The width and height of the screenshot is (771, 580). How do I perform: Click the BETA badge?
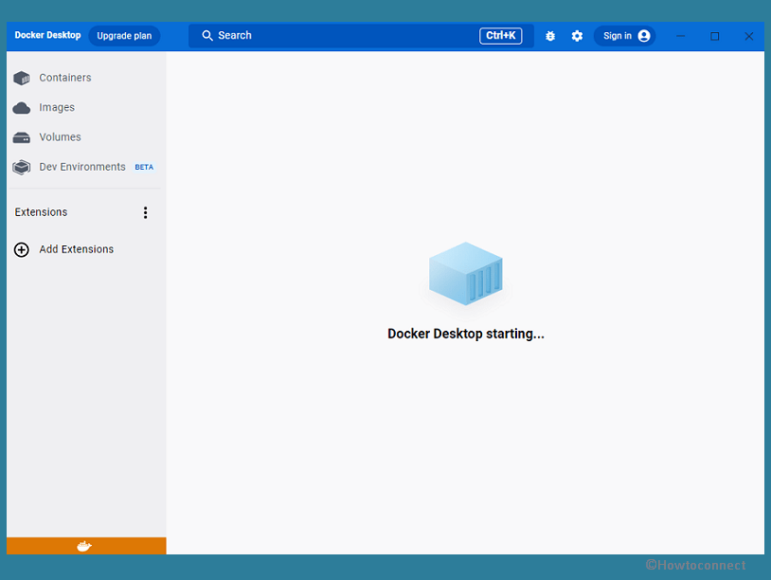[x=144, y=167]
